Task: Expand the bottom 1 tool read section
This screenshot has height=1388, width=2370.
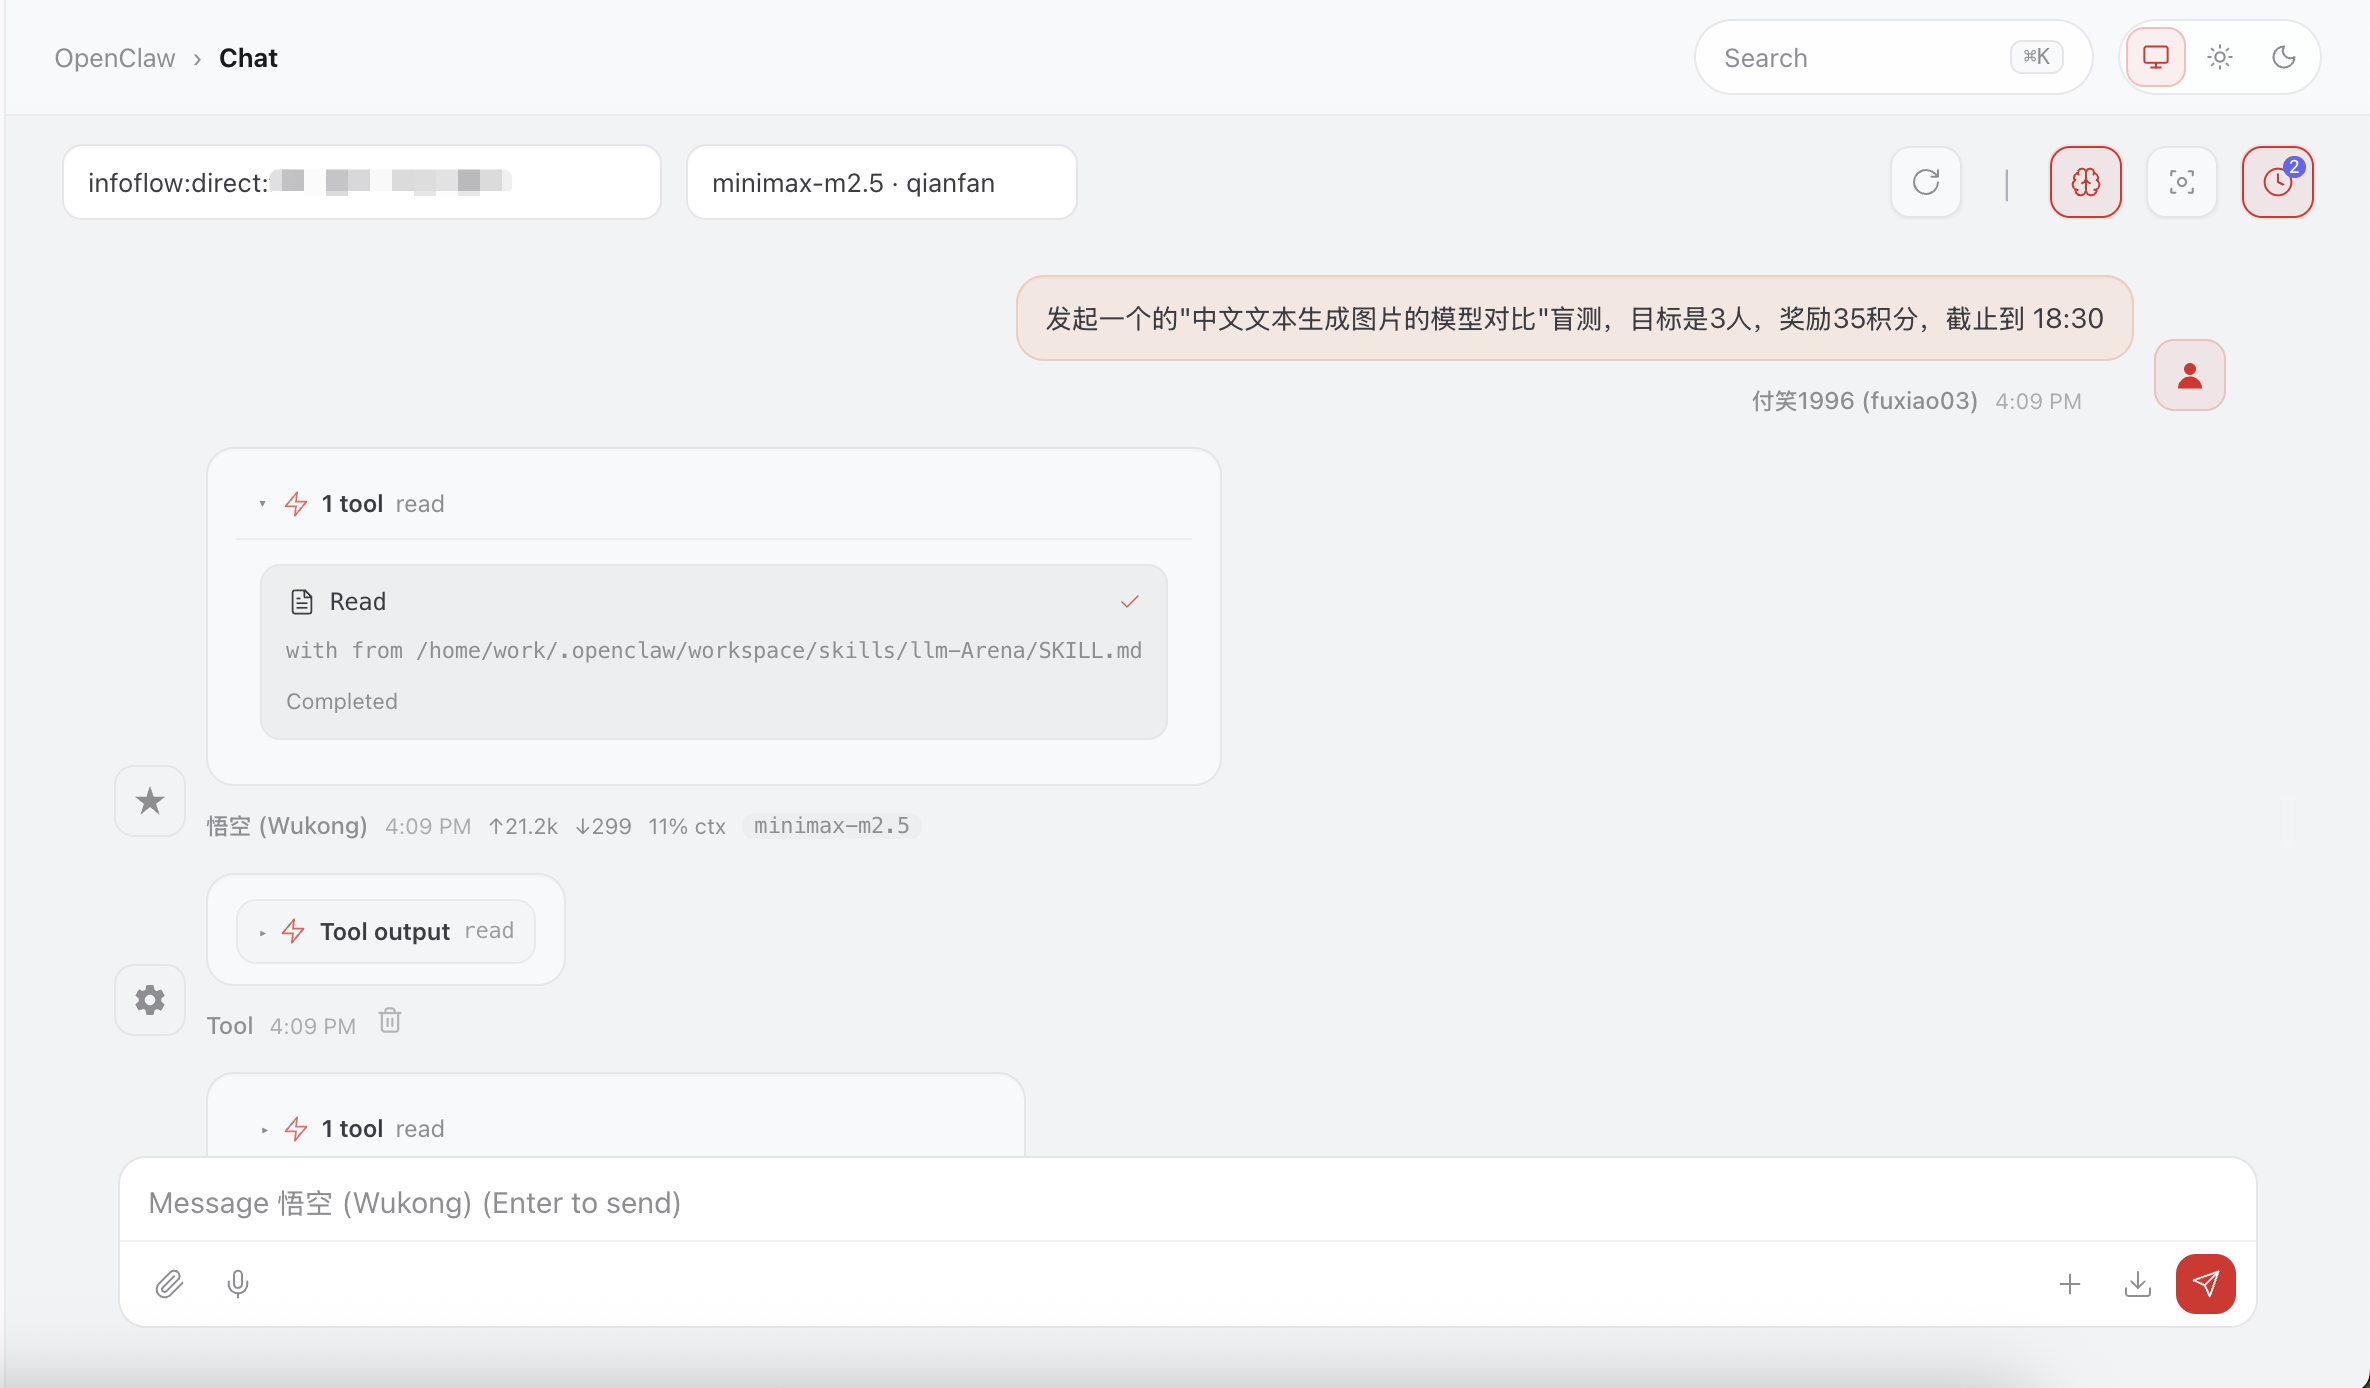Action: (352, 1129)
